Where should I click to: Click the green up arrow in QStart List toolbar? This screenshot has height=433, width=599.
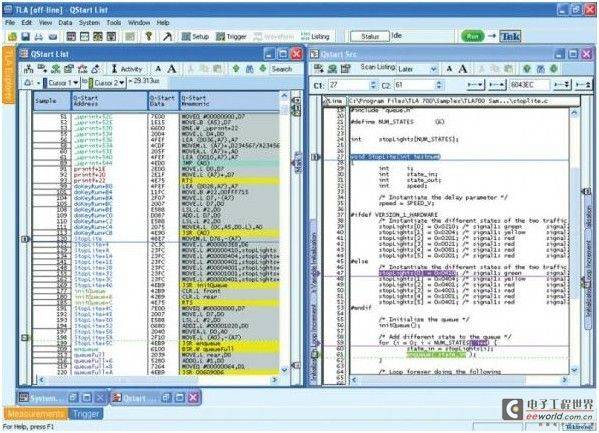tap(236, 69)
